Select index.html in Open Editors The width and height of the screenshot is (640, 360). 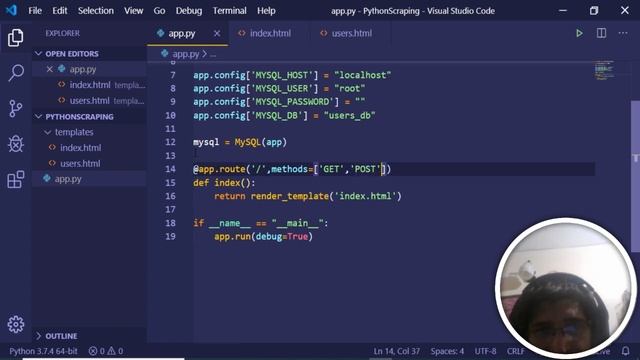[x=89, y=85]
